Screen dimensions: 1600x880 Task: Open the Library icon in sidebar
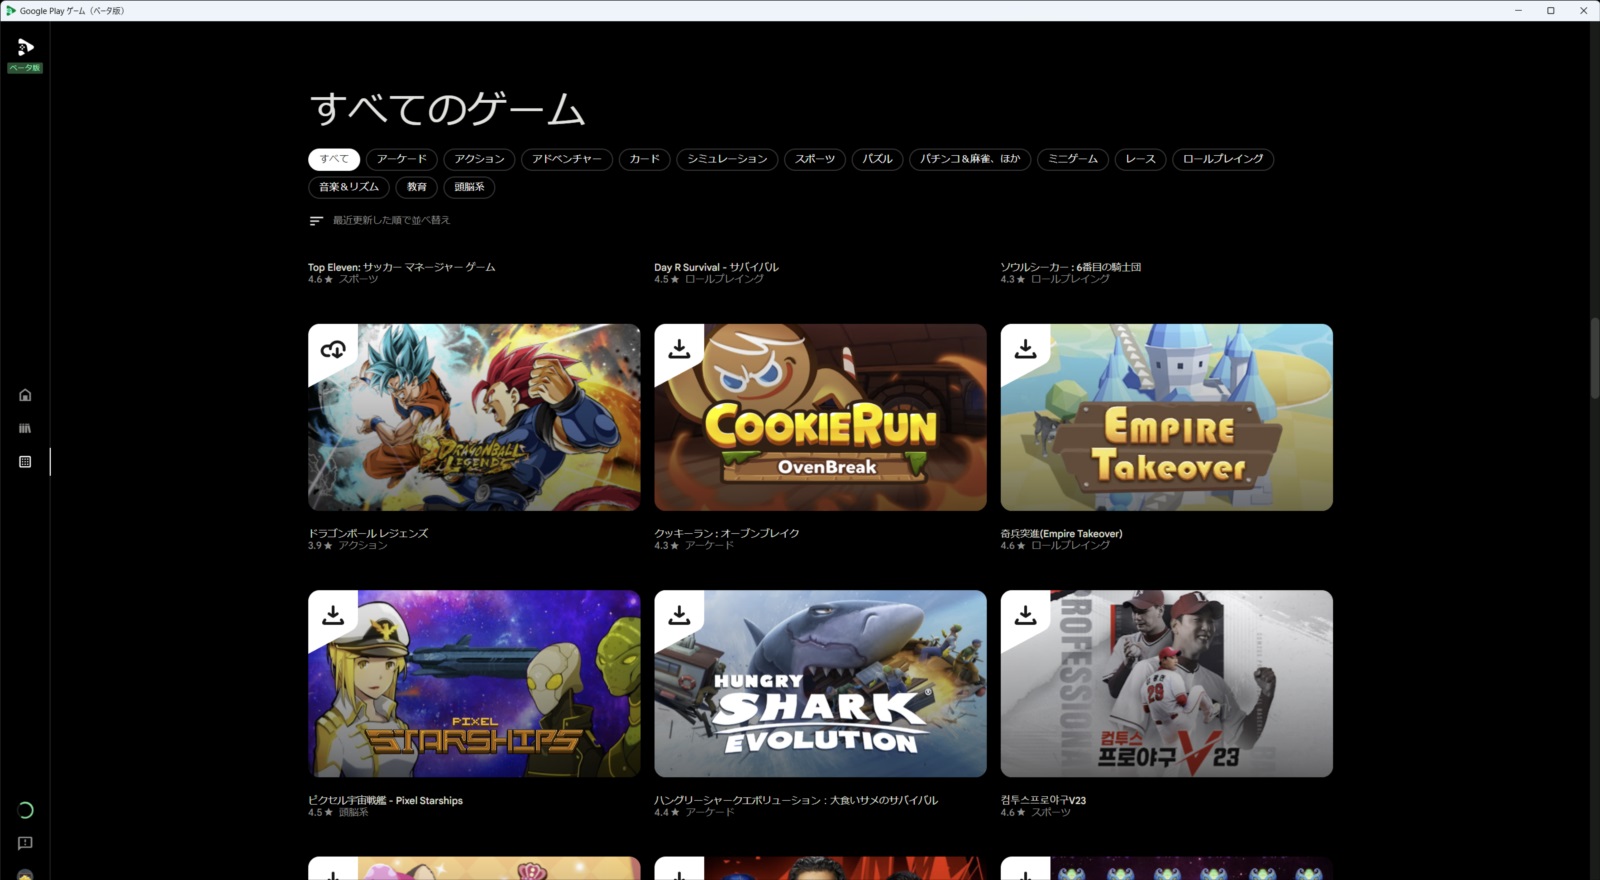25,428
